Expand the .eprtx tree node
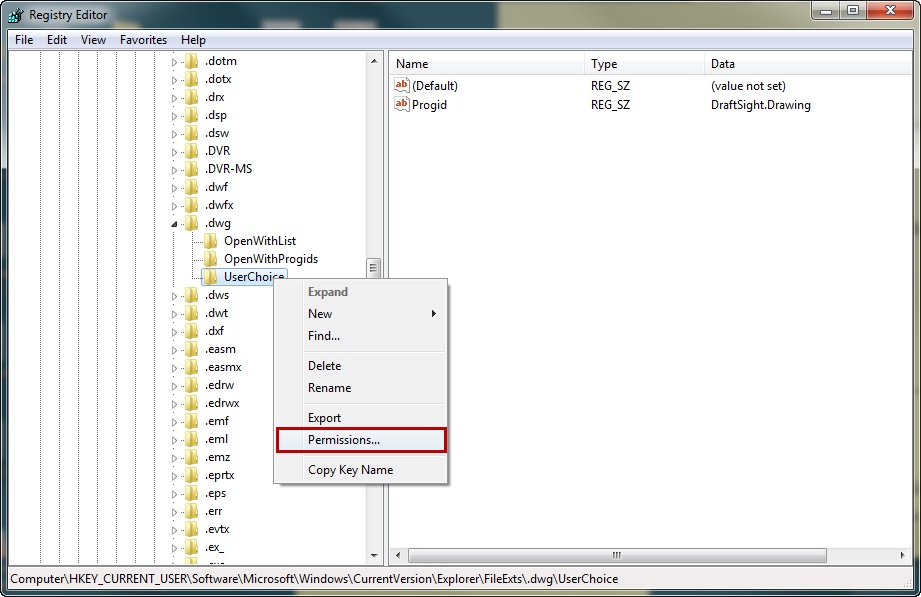The image size is (921, 597). tap(174, 476)
